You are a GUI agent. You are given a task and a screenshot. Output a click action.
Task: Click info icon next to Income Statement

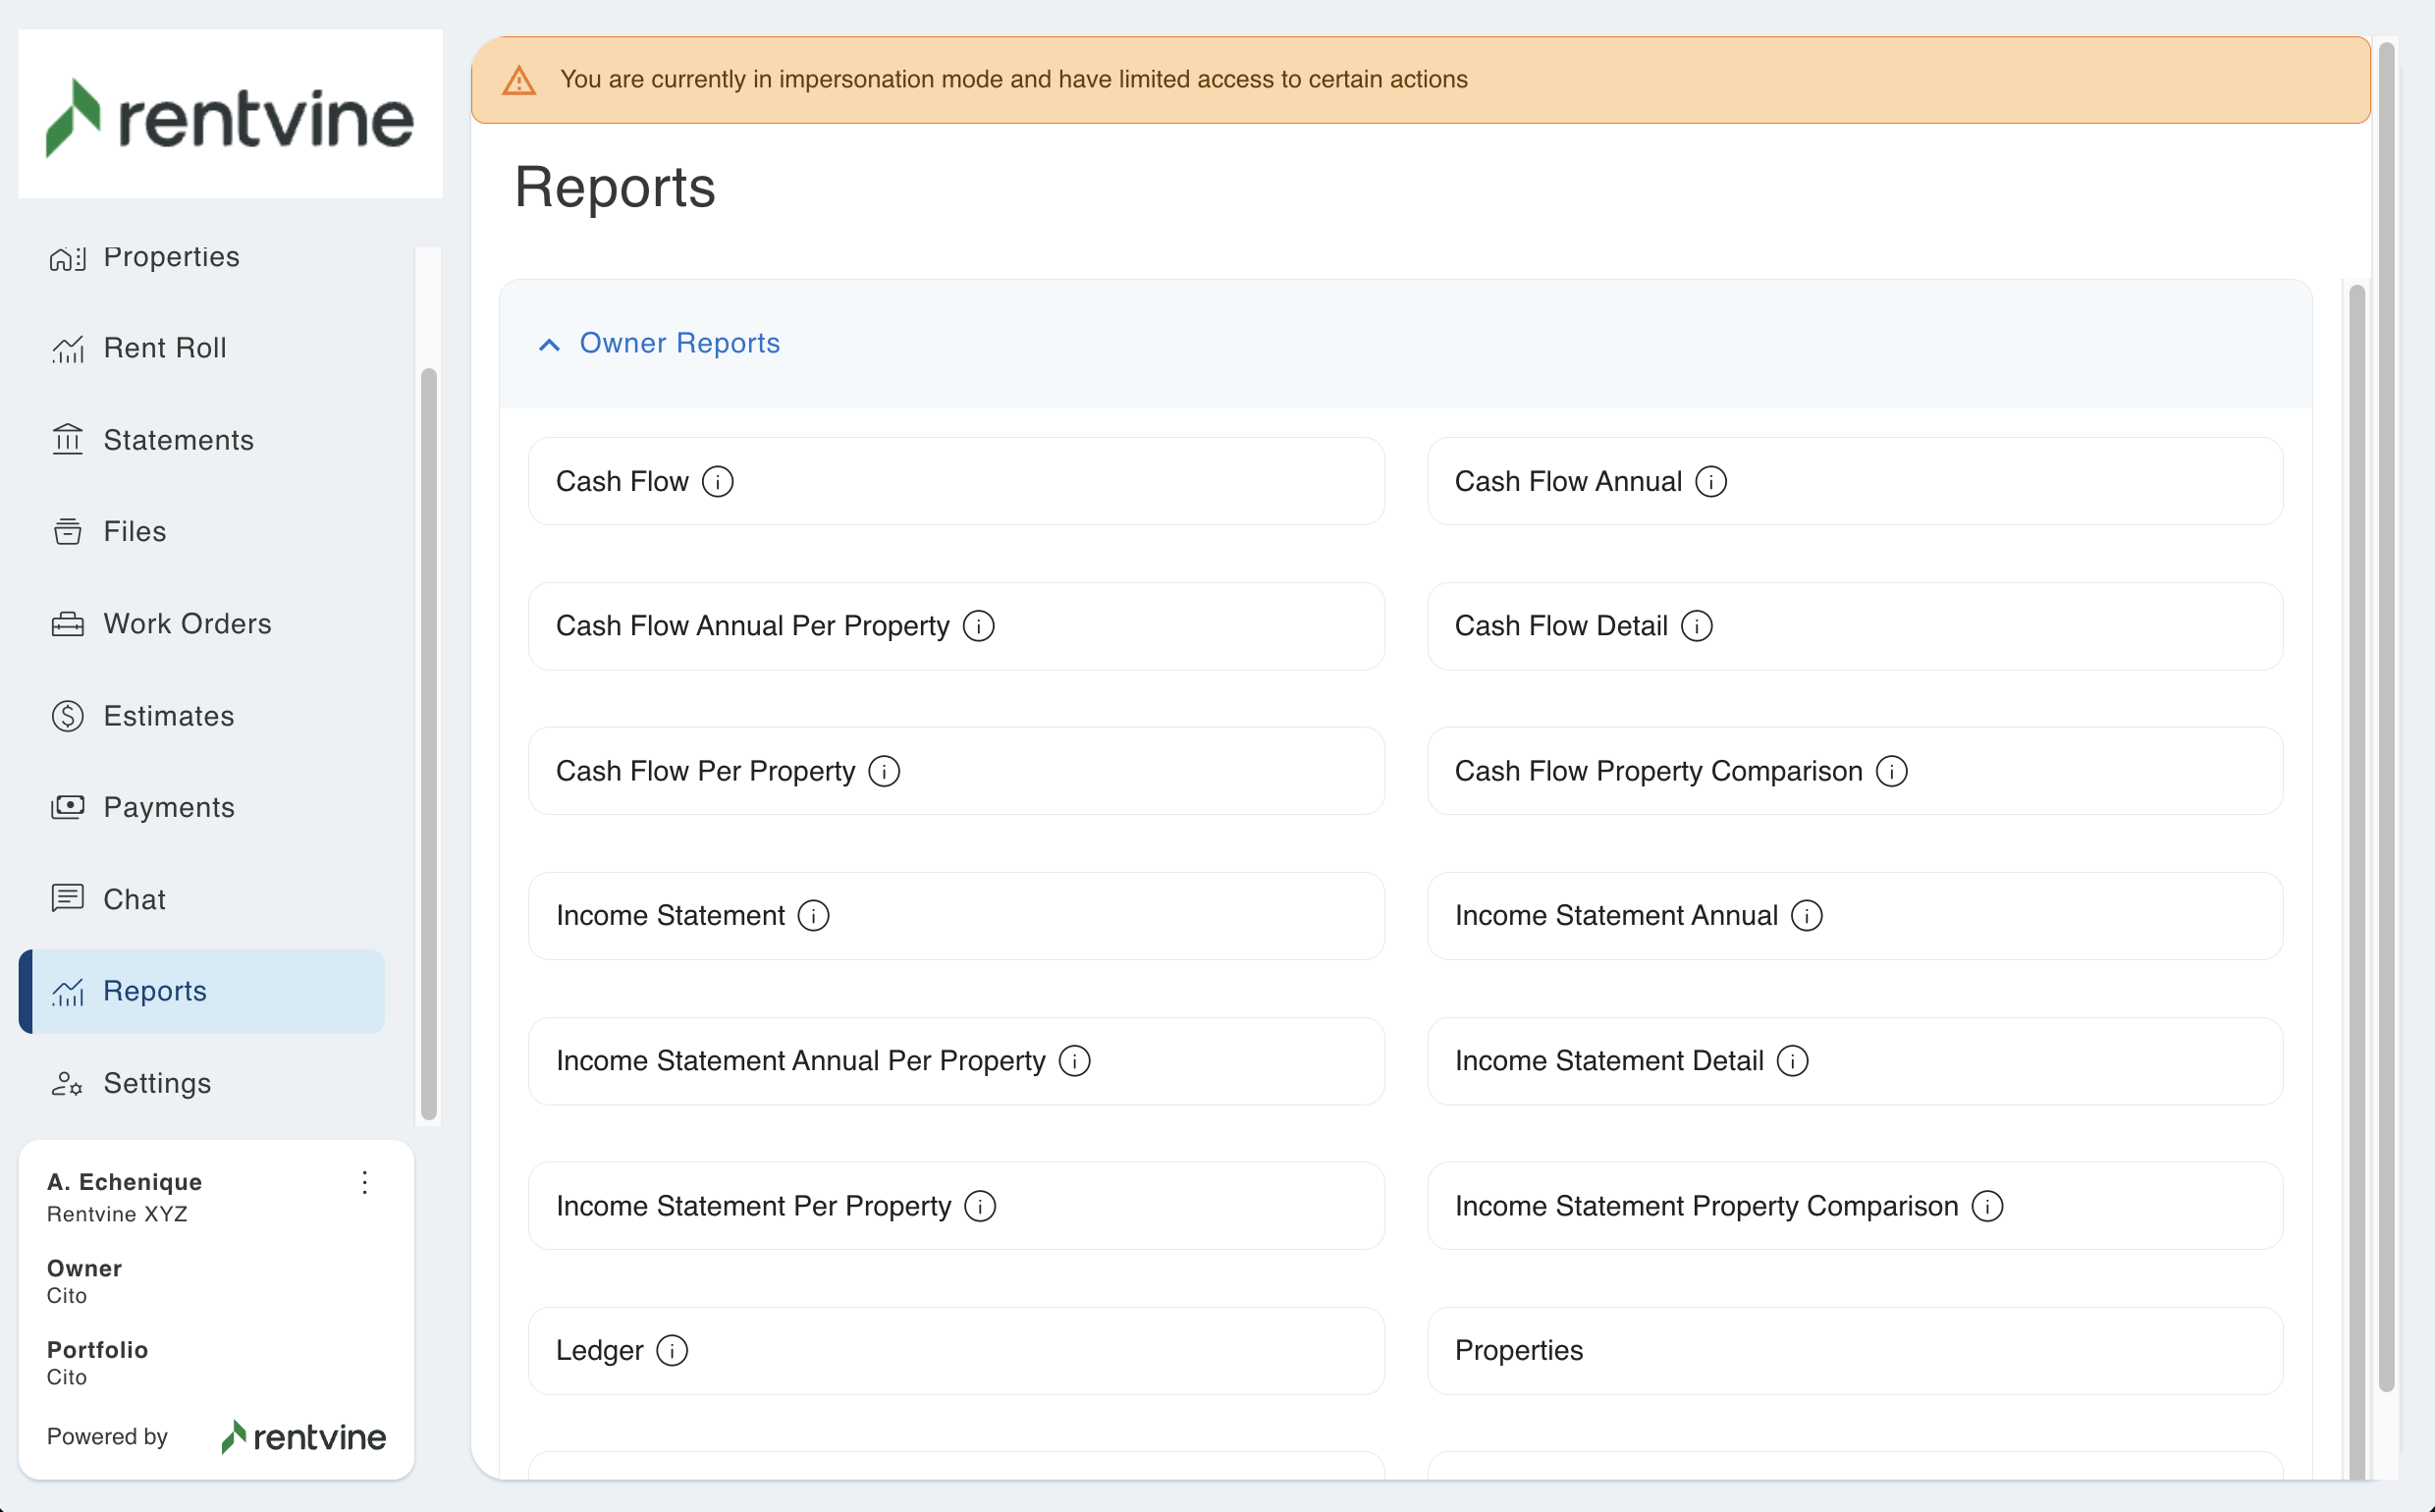[x=813, y=915]
